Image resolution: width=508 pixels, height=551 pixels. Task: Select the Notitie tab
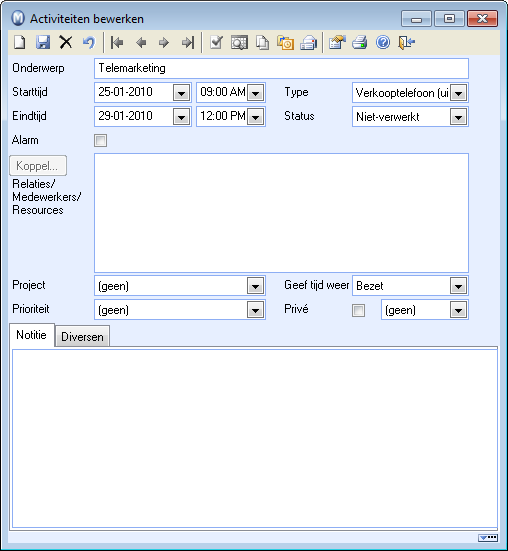click(32, 335)
